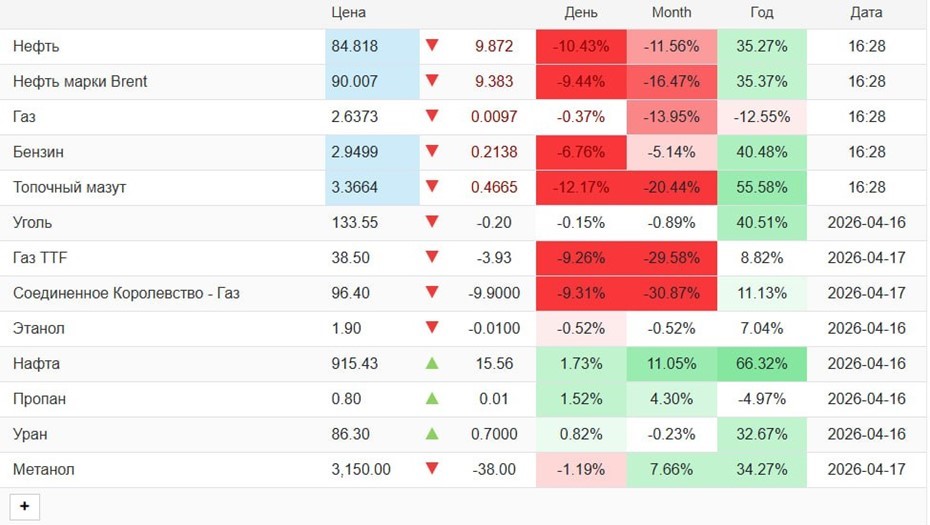Click the red down arrow for Топочный мазут
The width and height of the screenshot is (930, 525).
(432, 187)
